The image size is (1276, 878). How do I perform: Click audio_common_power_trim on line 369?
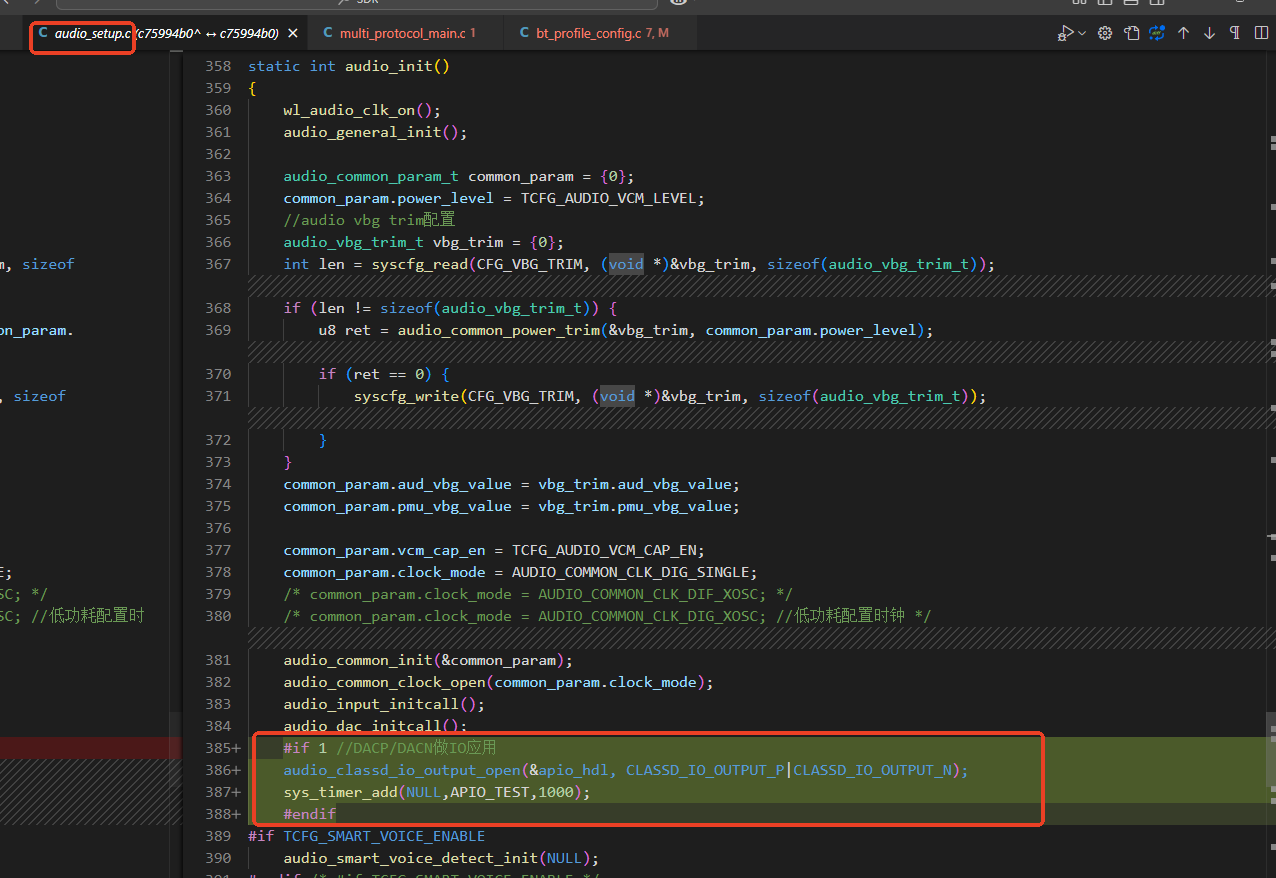(499, 330)
